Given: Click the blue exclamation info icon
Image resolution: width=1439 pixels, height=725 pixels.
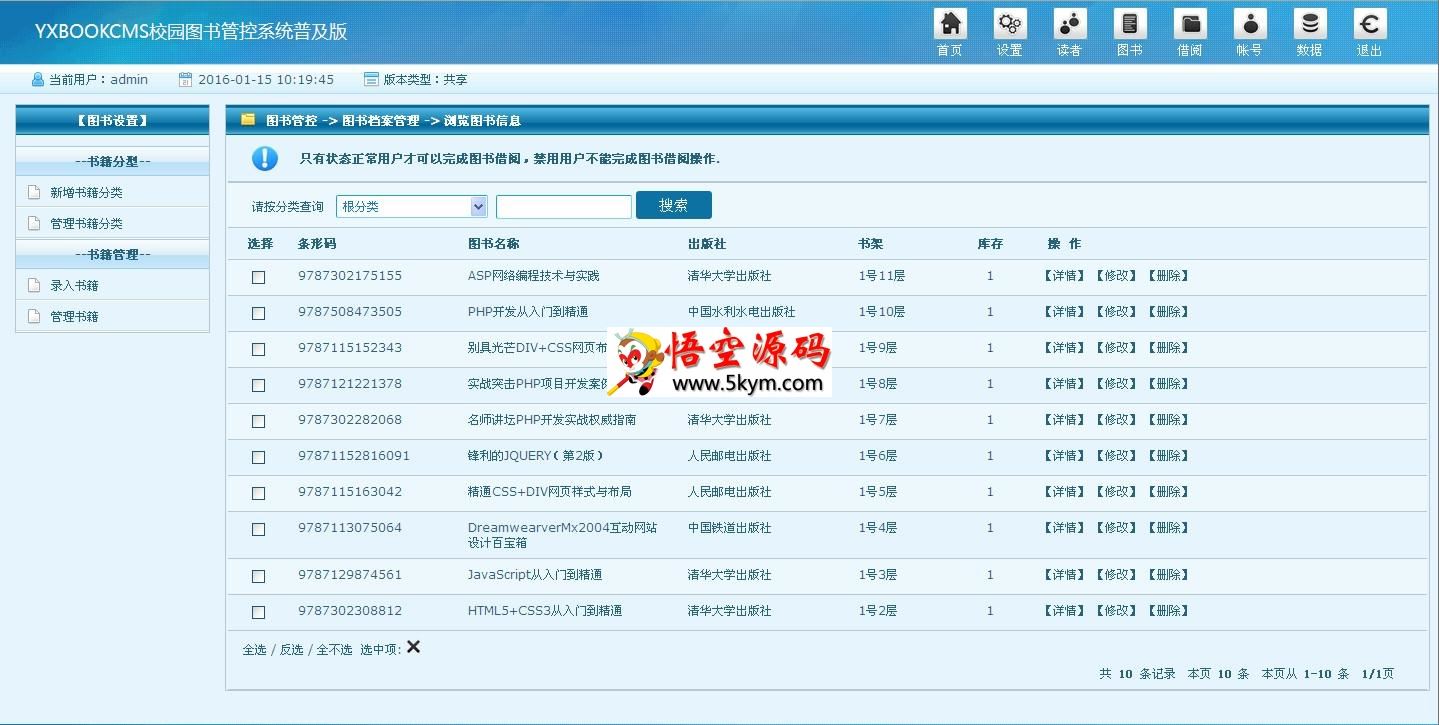Looking at the screenshot, I should click(265, 158).
